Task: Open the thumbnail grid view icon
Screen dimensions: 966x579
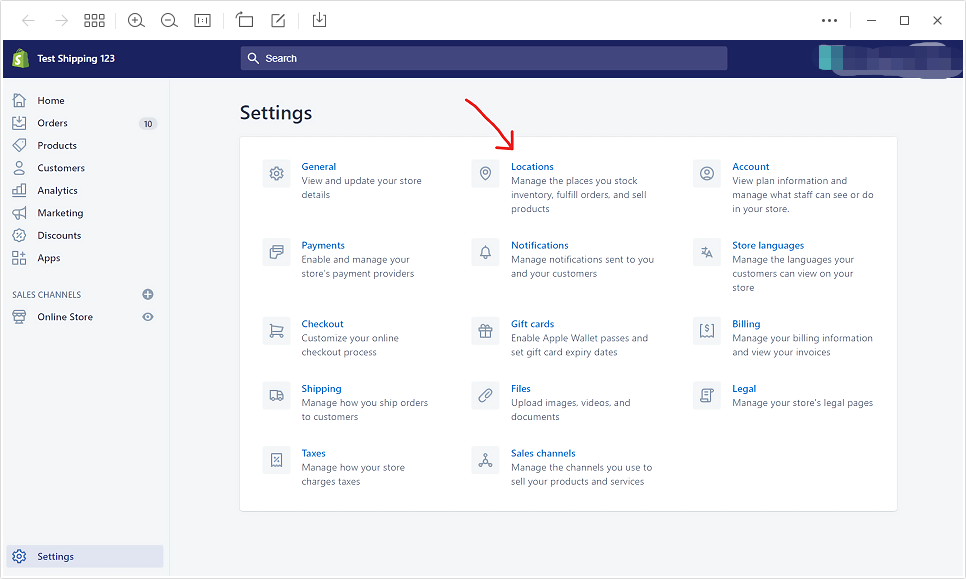Action: pos(94,20)
